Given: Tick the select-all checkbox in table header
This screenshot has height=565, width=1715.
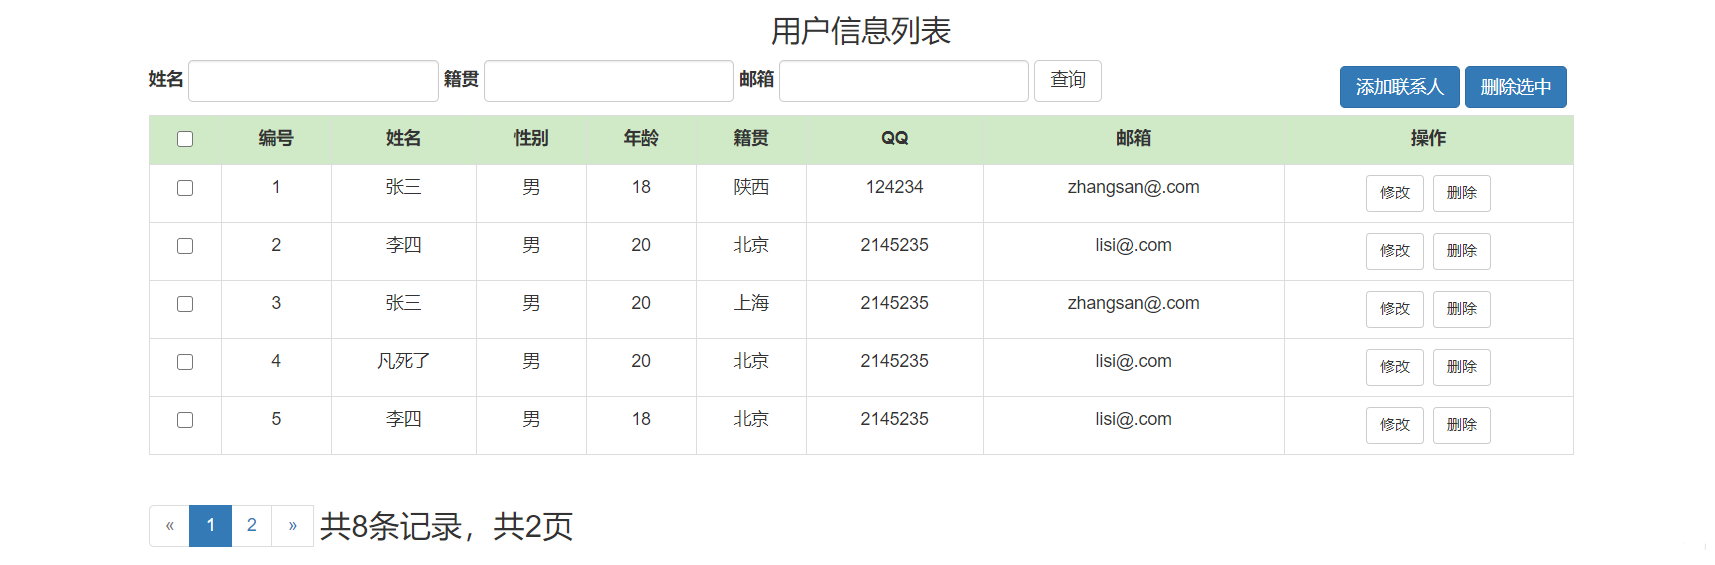Looking at the screenshot, I should tap(185, 139).
